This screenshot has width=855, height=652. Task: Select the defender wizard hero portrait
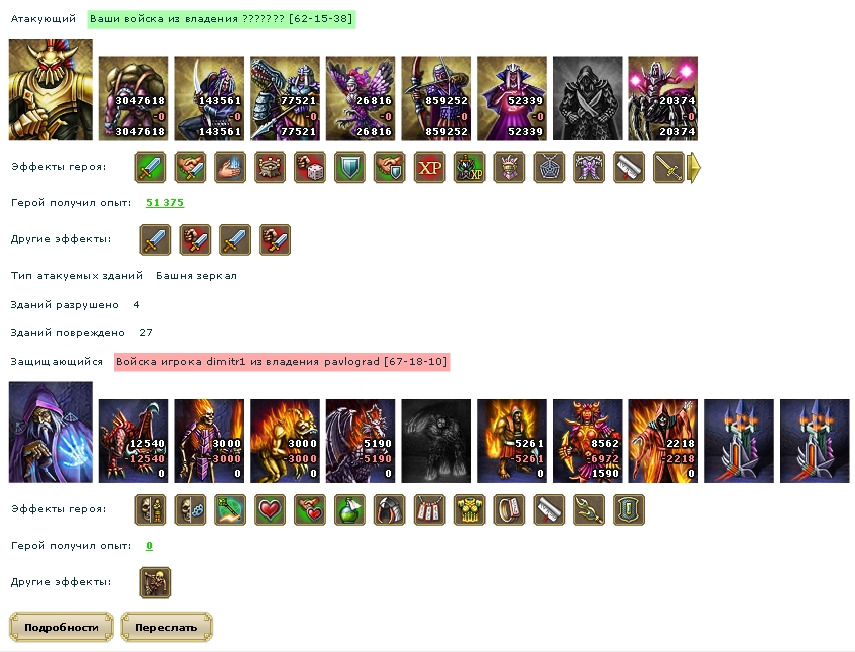point(51,432)
